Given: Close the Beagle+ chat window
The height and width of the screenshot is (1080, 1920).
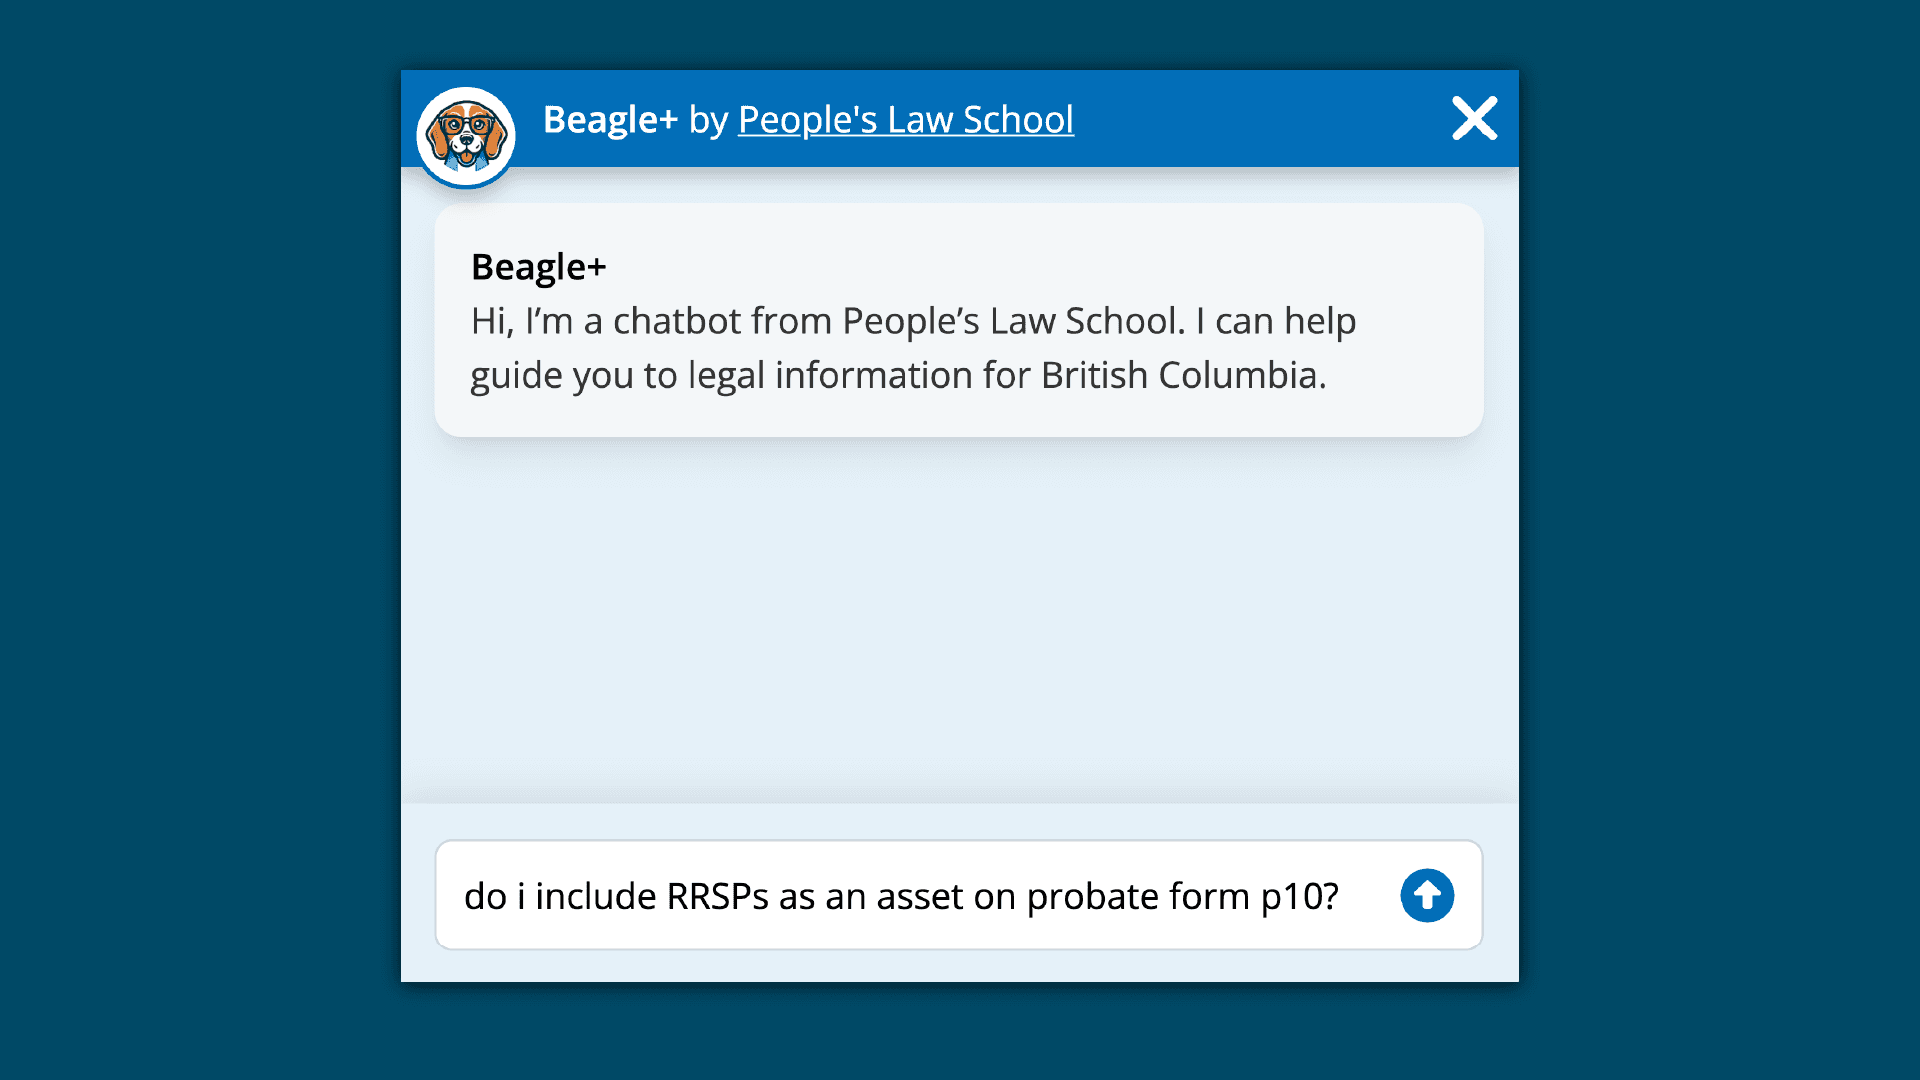Looking at the screenshot, I should 1474,119.
